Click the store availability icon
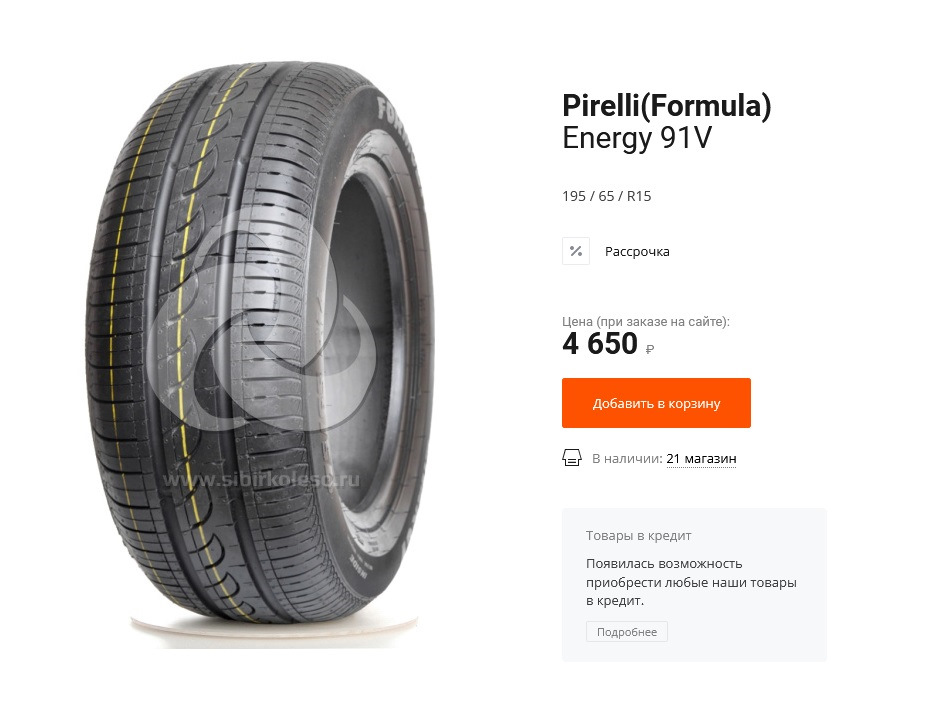This screenshot has width=926, height=712. (572, 458)
